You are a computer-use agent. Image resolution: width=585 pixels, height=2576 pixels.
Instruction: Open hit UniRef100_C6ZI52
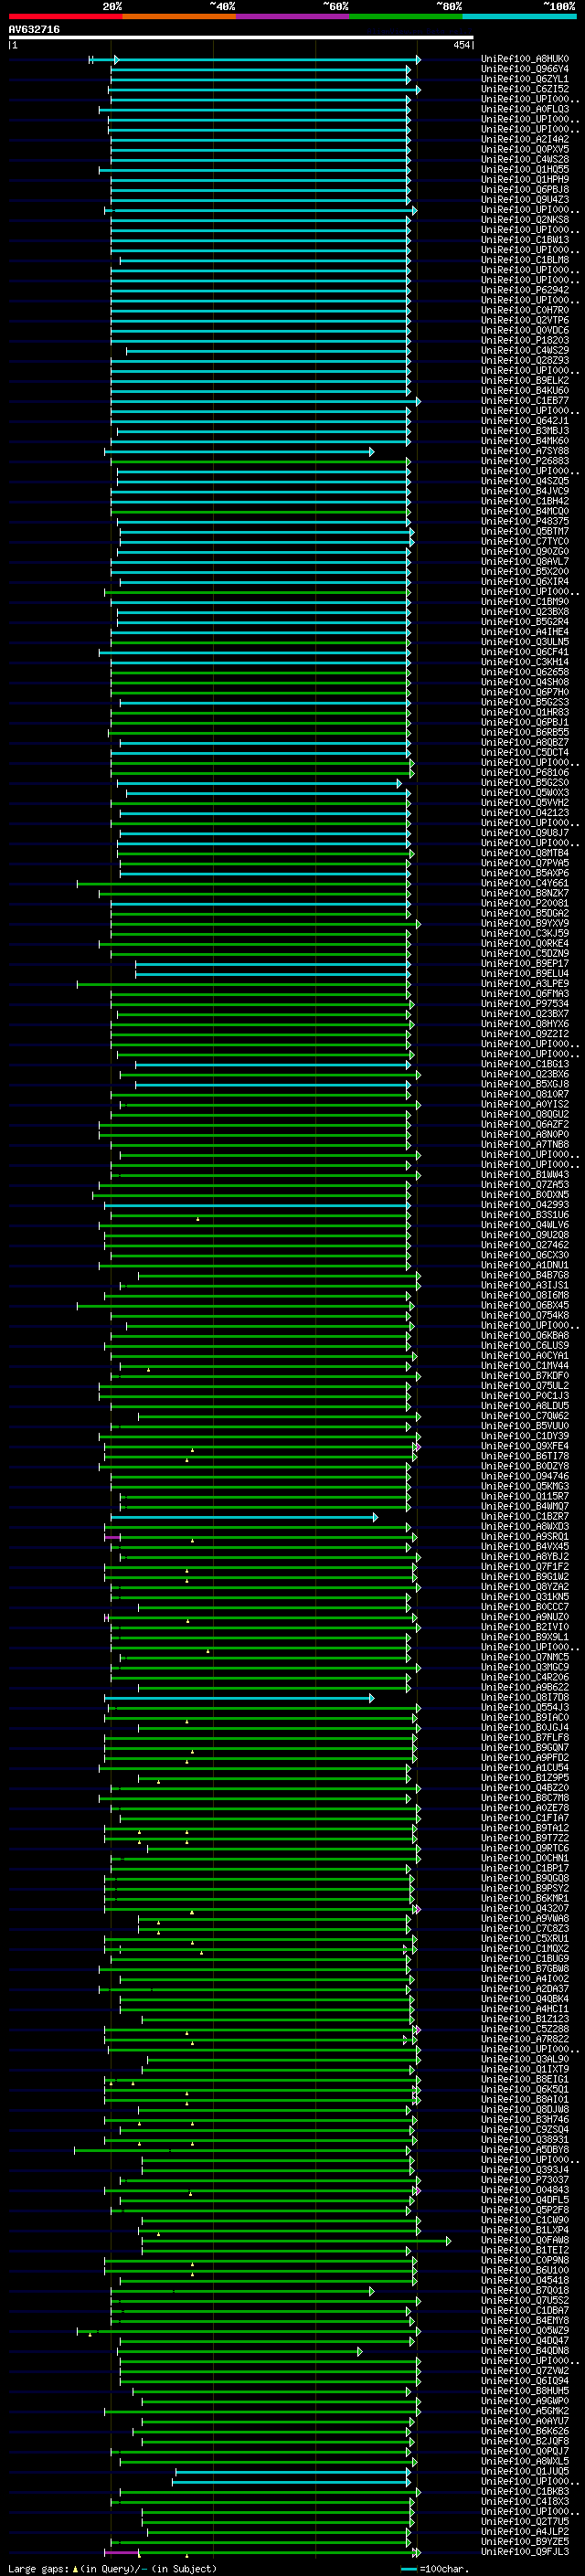point(525,90)
